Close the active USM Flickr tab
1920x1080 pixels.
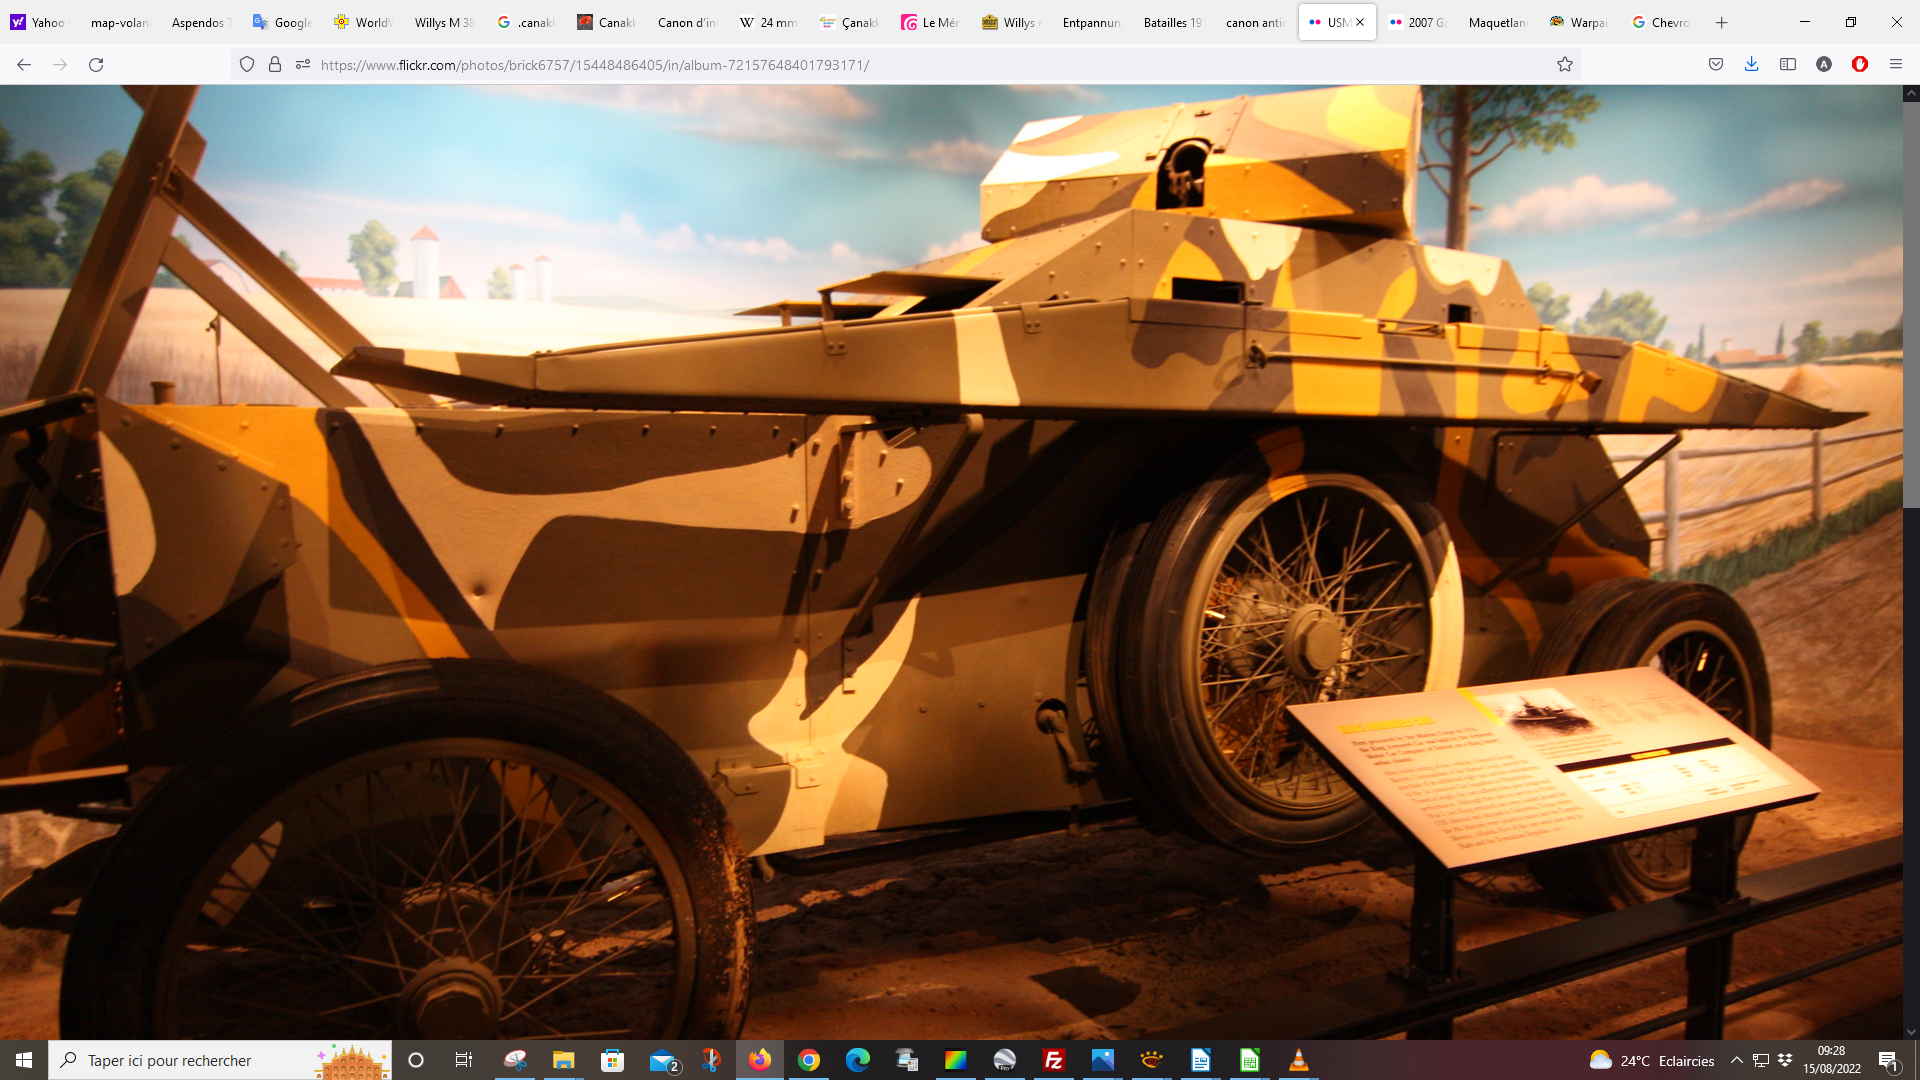tap(1360, 22)
